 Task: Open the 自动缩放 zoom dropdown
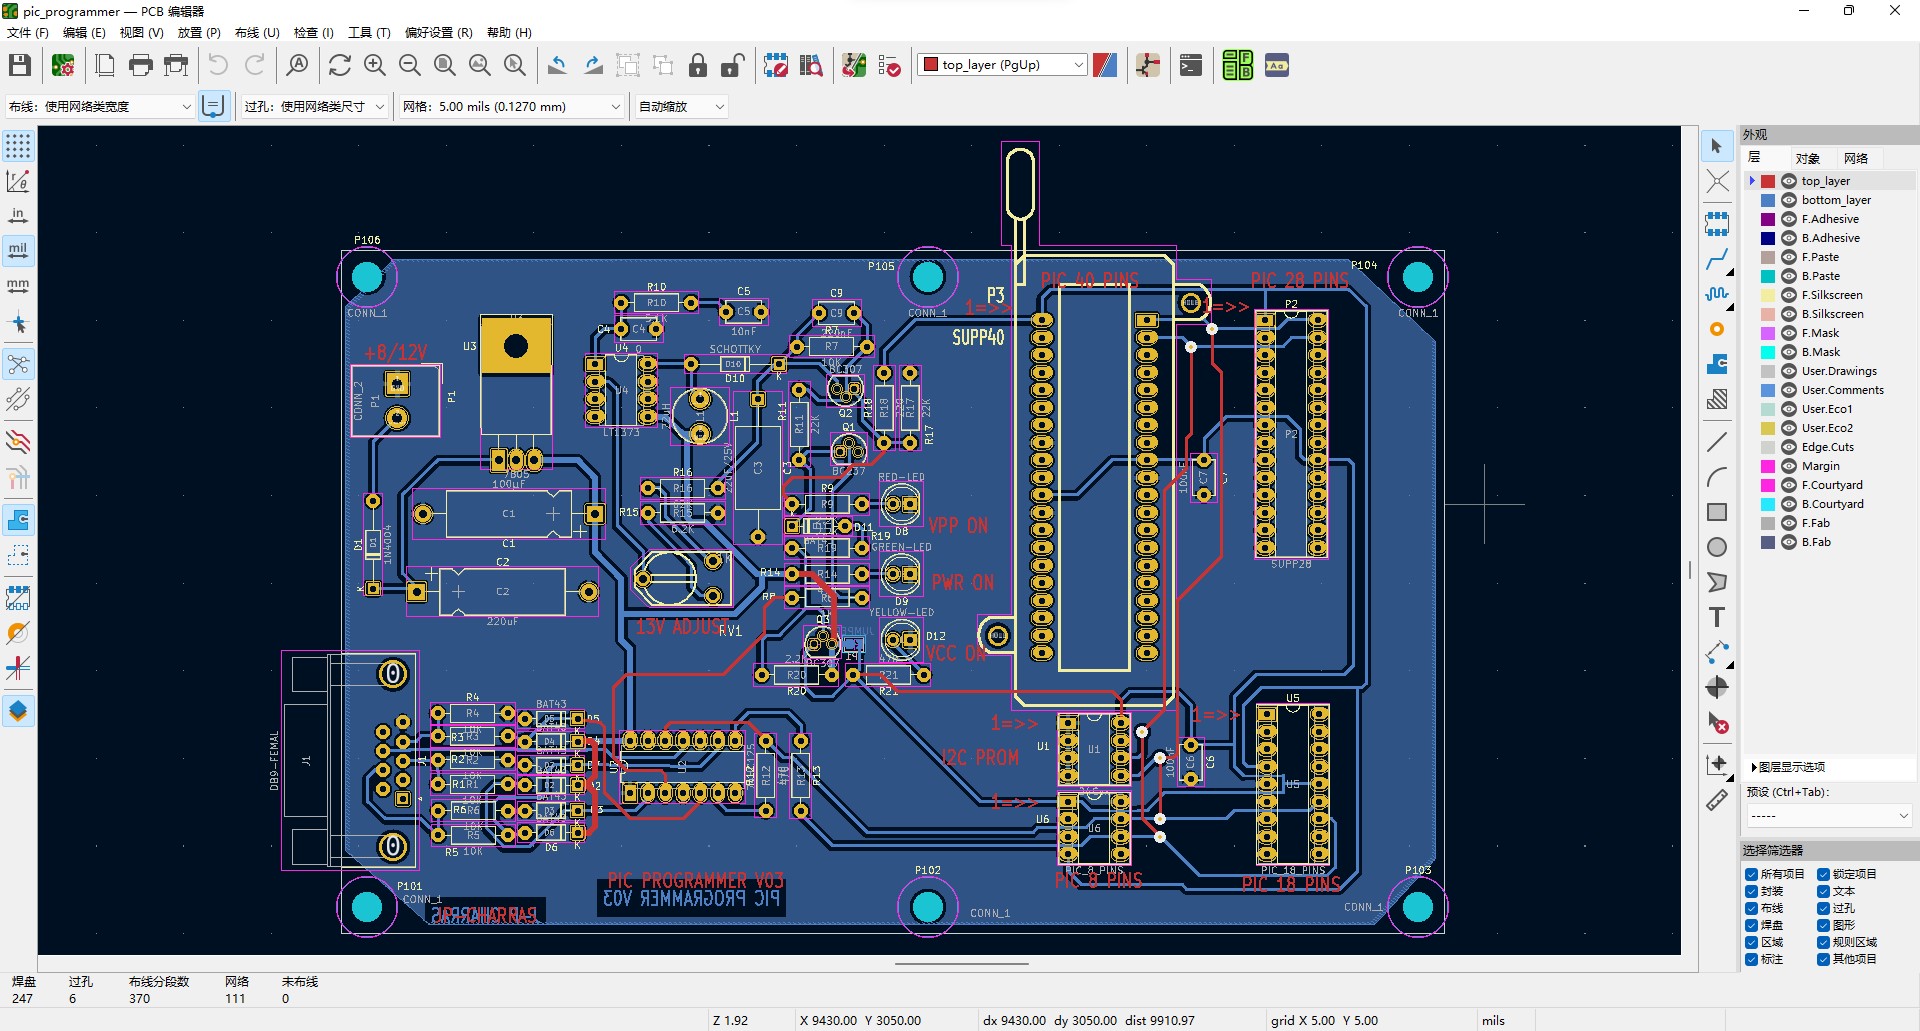pyautogui.click(x=681, y=106)
